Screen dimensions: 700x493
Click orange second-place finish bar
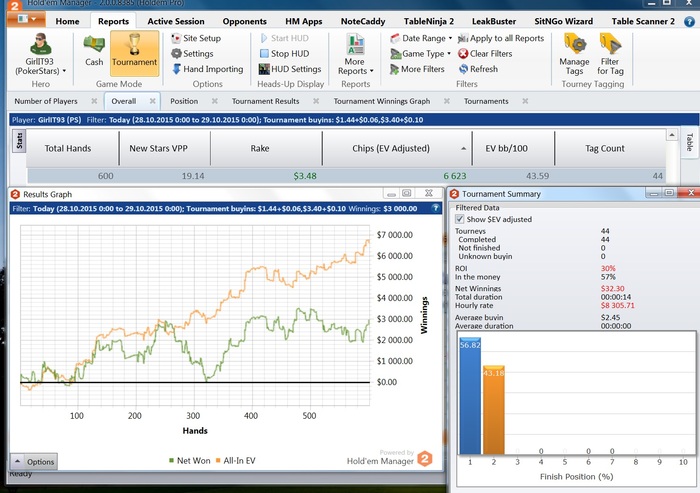point(494,410)
